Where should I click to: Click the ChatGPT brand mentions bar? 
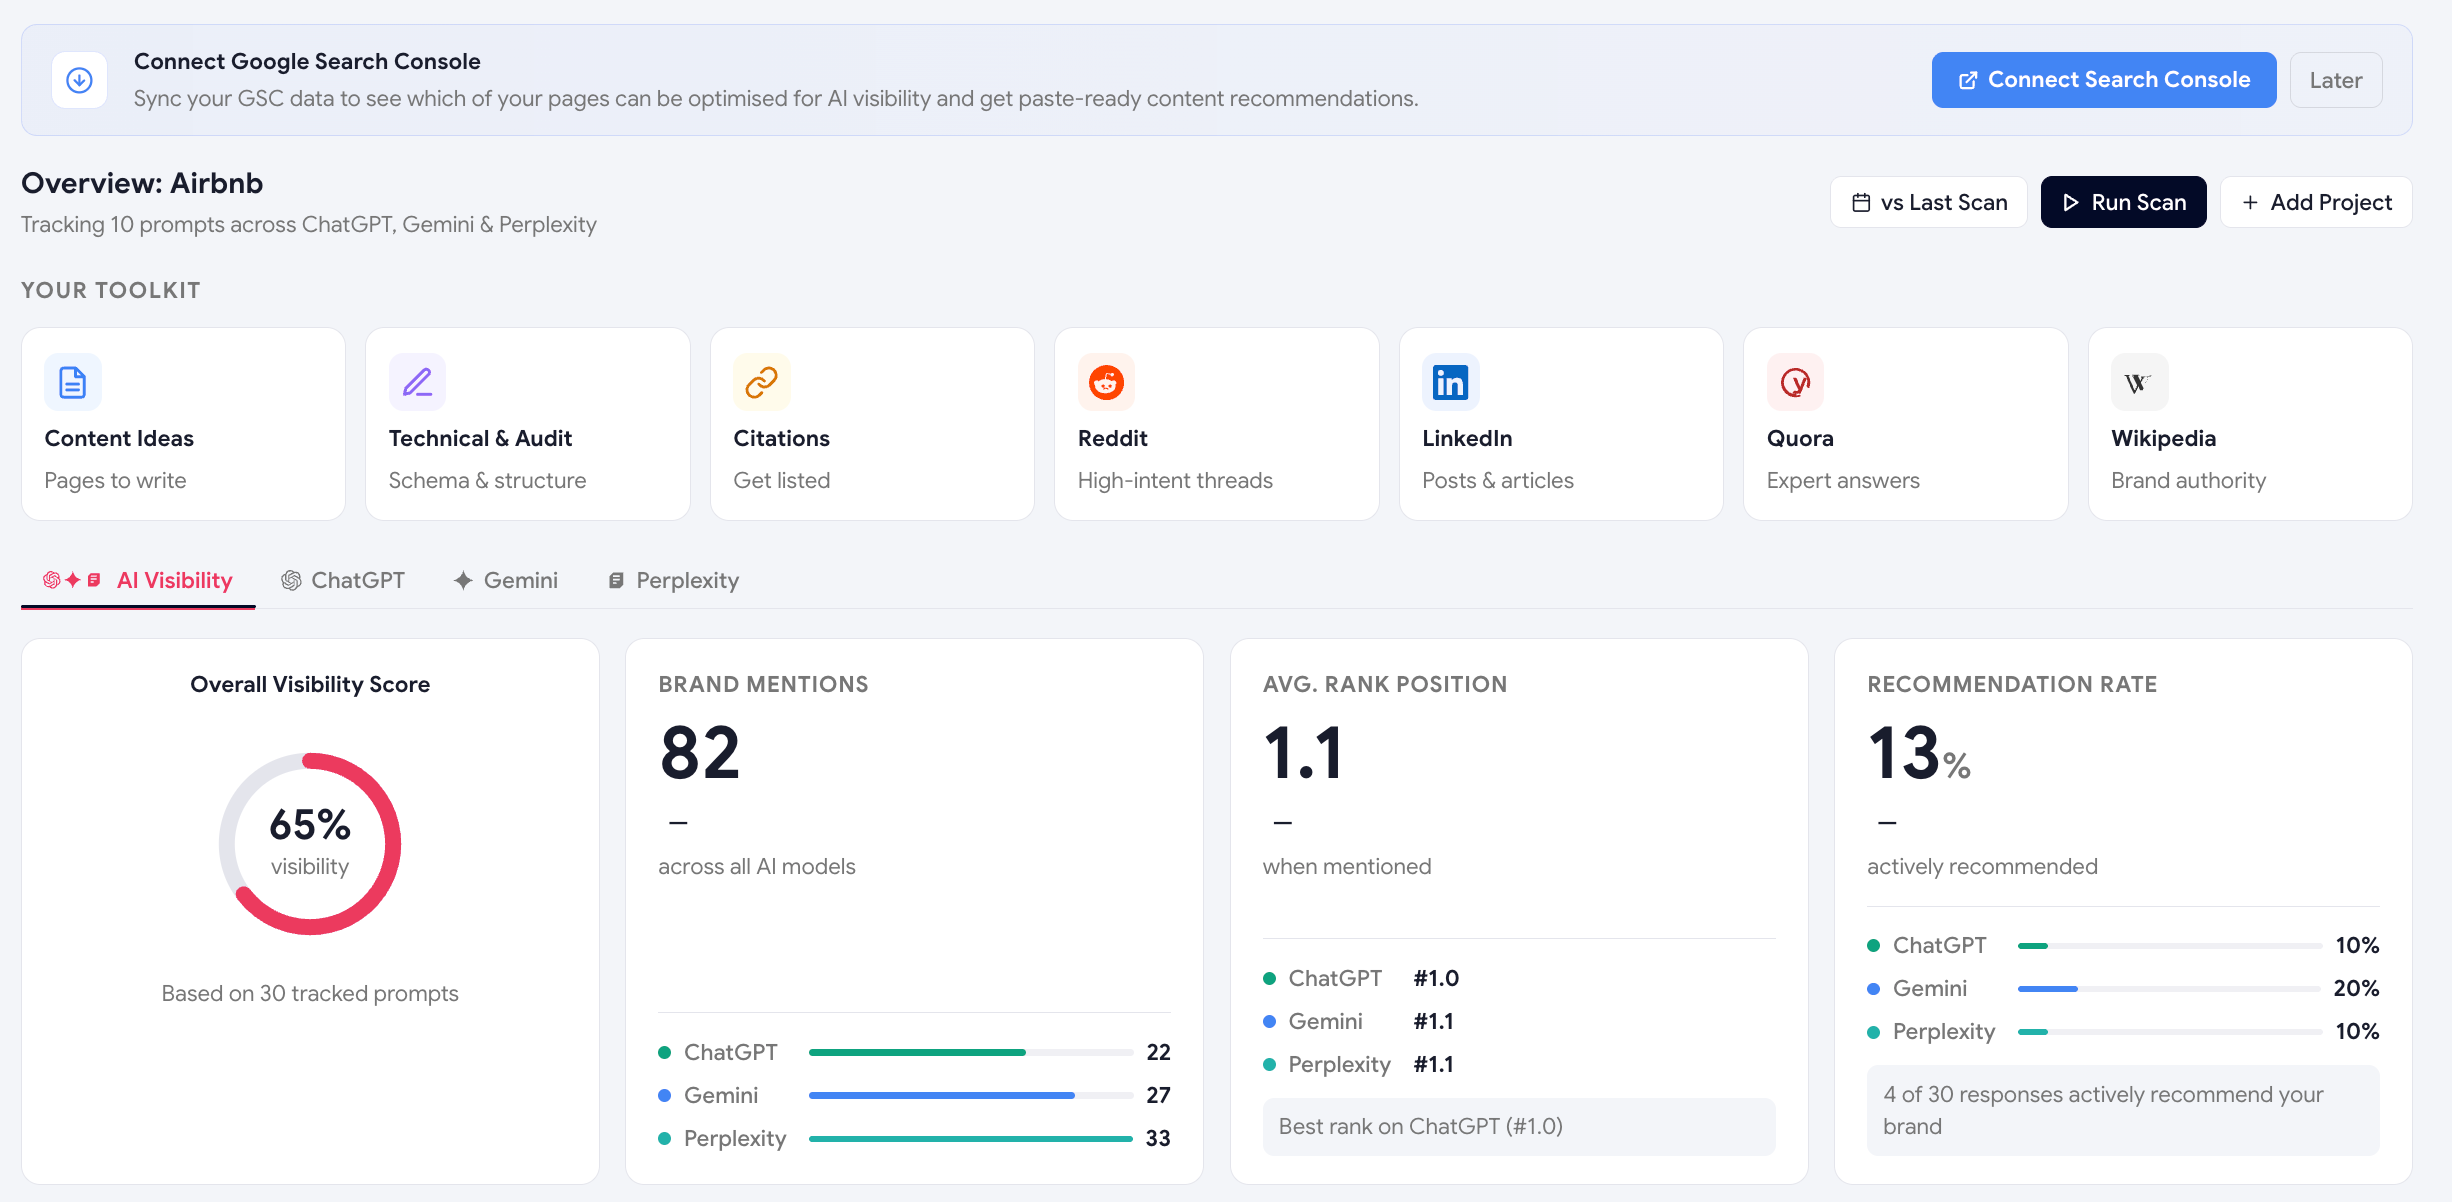click(970, 1053)
